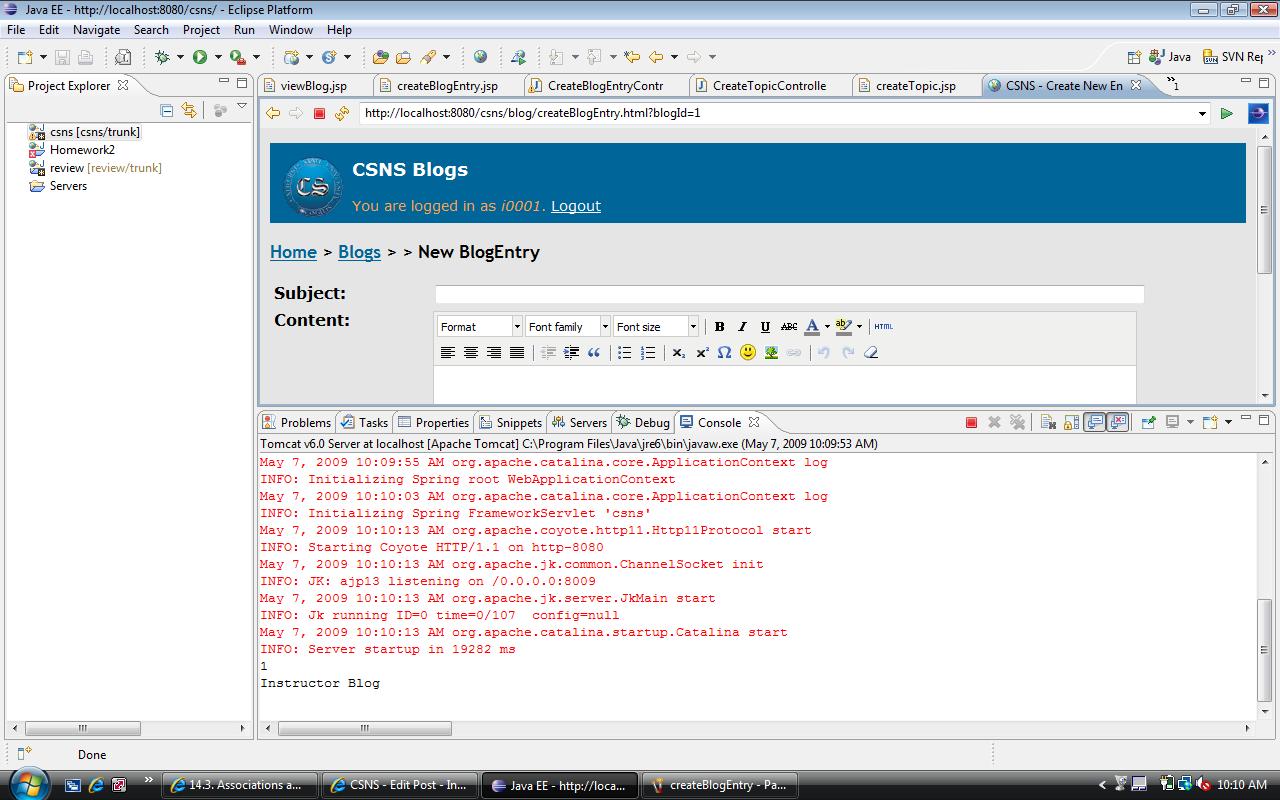Insert a special character with Omega icon
The width and height of the screenshot is (1280, 800).
point(724,352)
